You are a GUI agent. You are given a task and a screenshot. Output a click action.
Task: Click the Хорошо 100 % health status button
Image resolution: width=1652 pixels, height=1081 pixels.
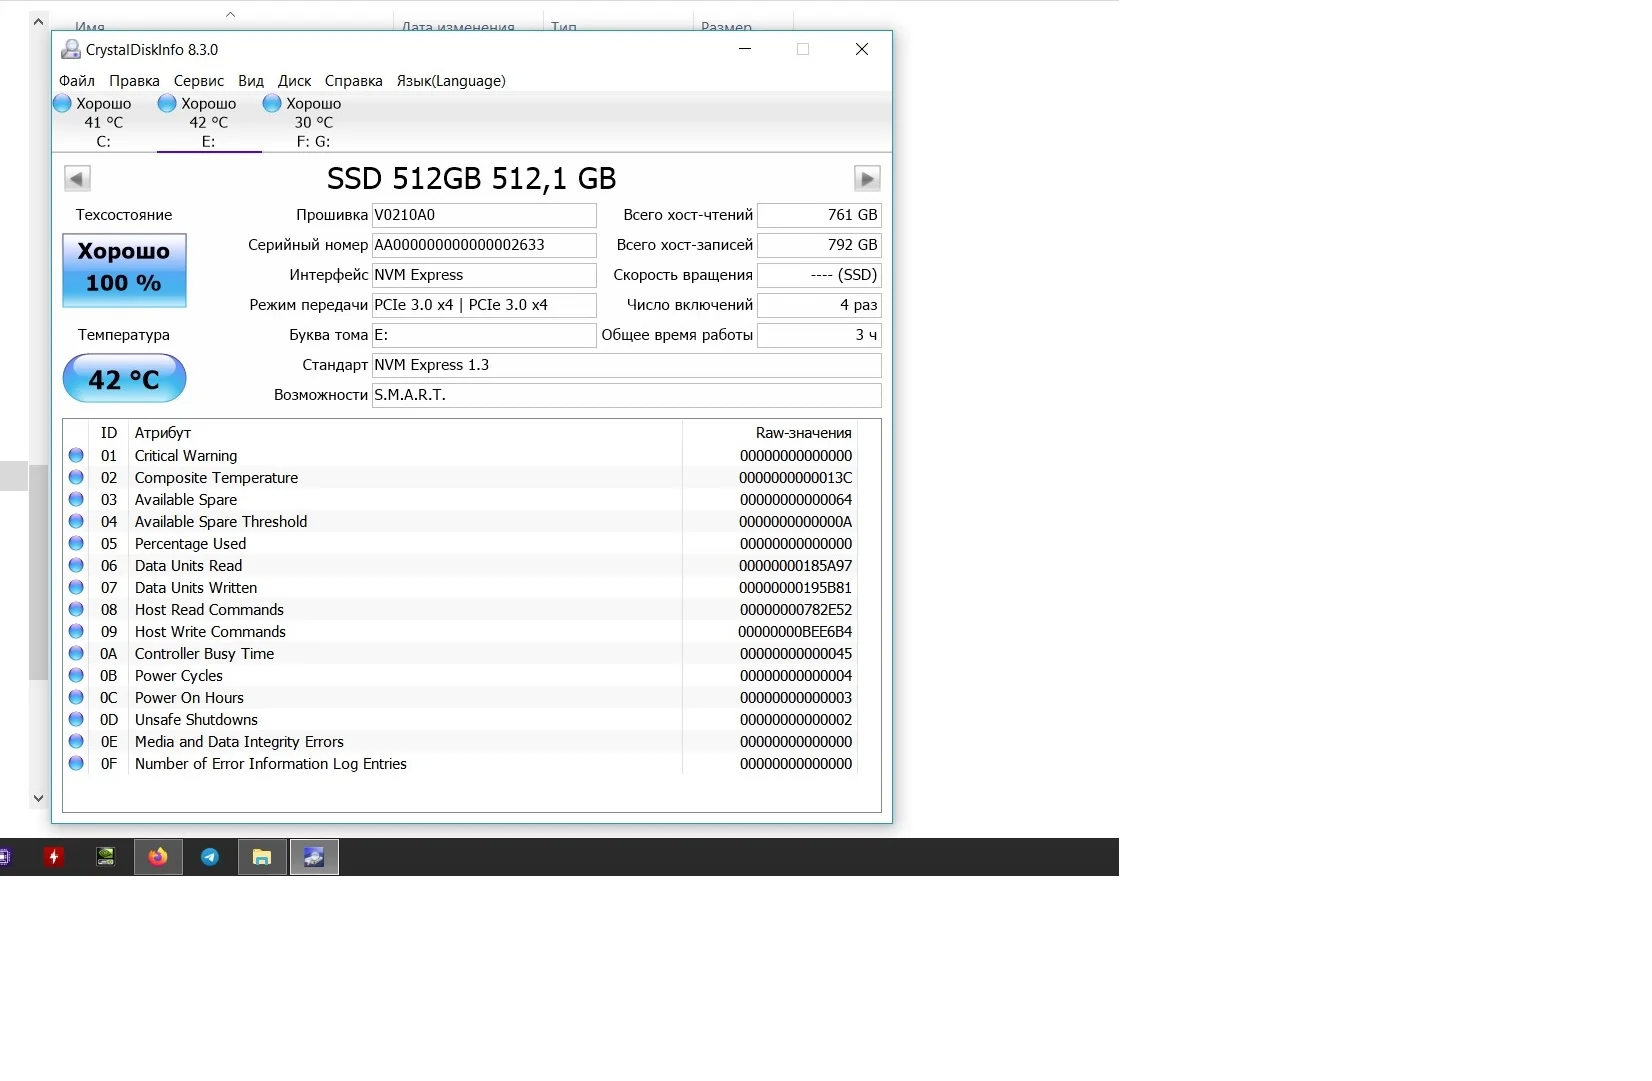pyautogui.click(x=124, y=270)
